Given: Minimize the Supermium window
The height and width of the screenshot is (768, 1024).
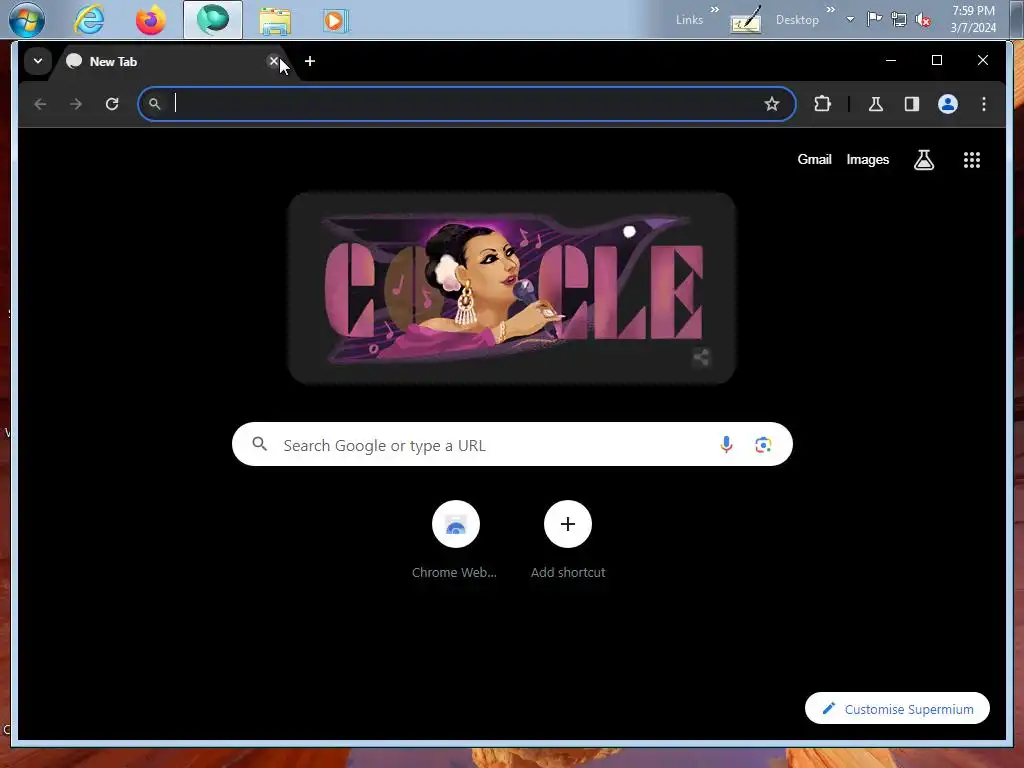Looking at the screenshot, I should 891,60.
